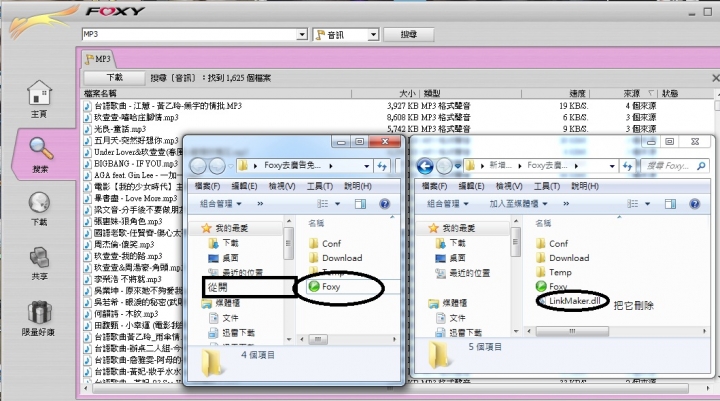Toggle preview pane in left Explorer window

[360, 203]
